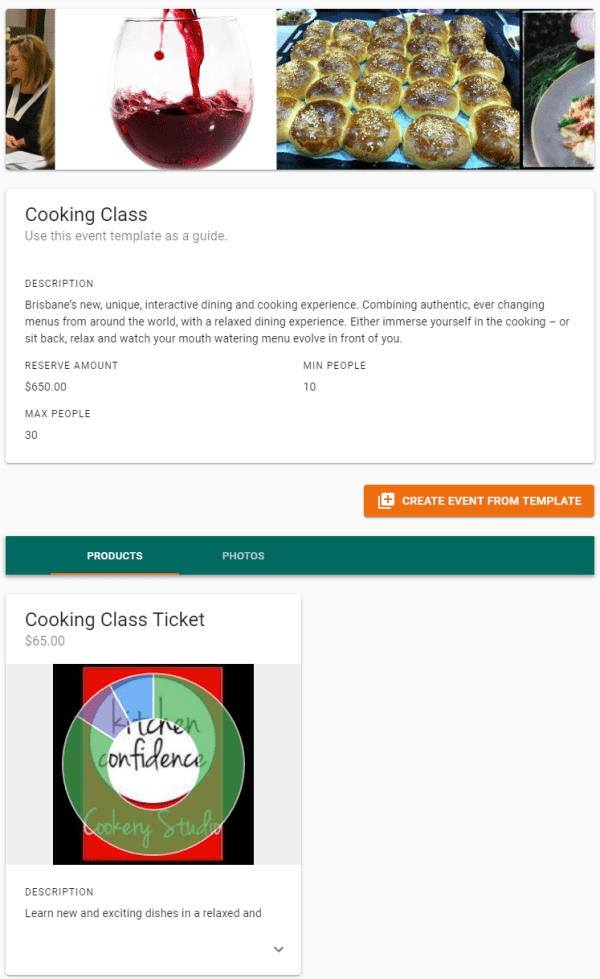View the plated dish photo at banner edge
Viewport: 600px width, 979px height.
tap(559, 89)
